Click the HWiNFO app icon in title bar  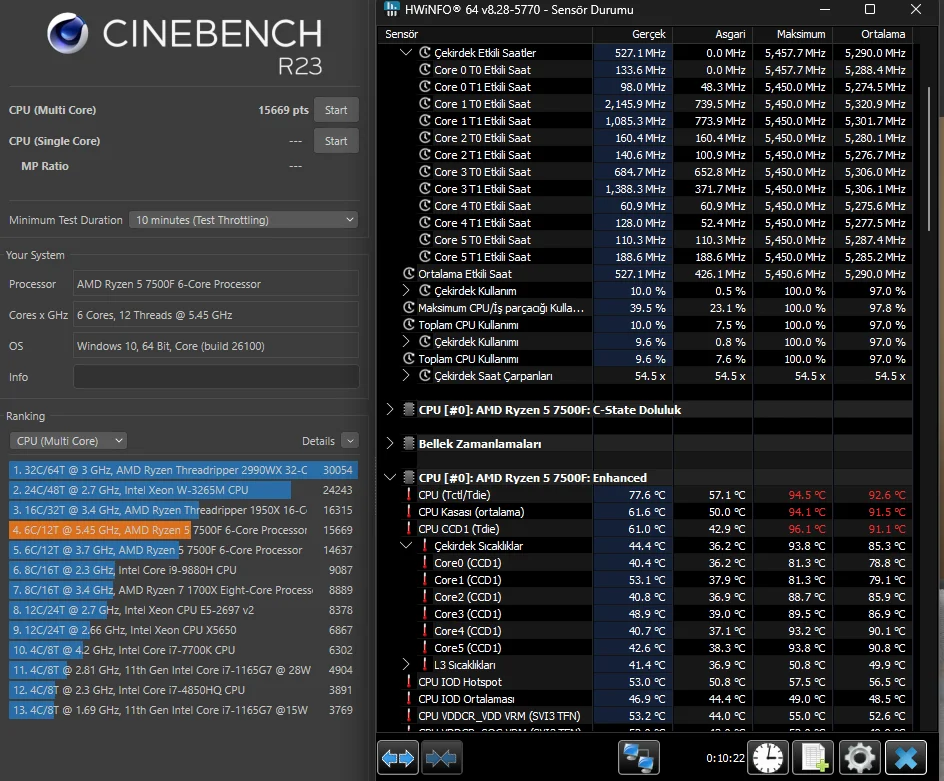pos(391,9)
